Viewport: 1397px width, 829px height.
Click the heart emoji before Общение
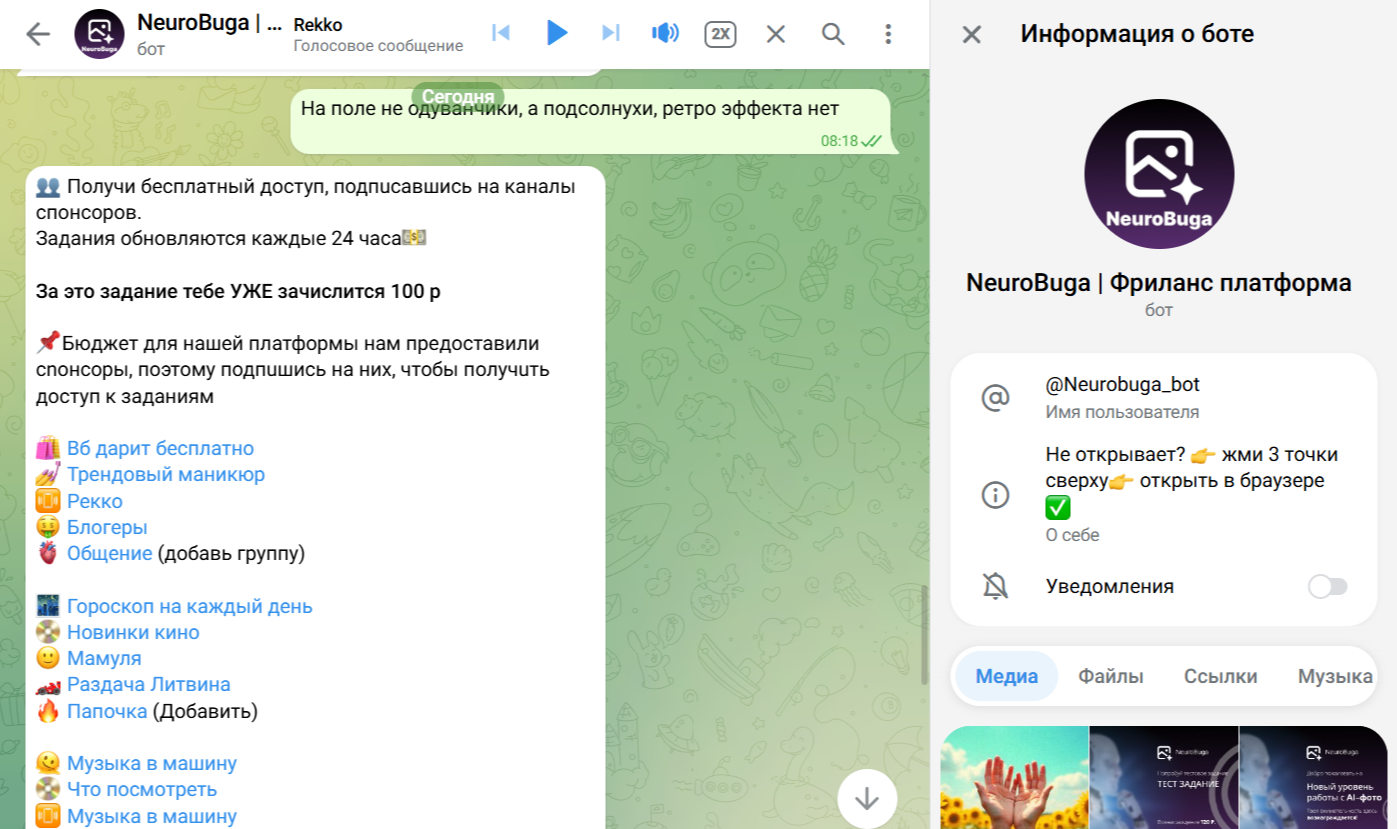click(48, 553)
